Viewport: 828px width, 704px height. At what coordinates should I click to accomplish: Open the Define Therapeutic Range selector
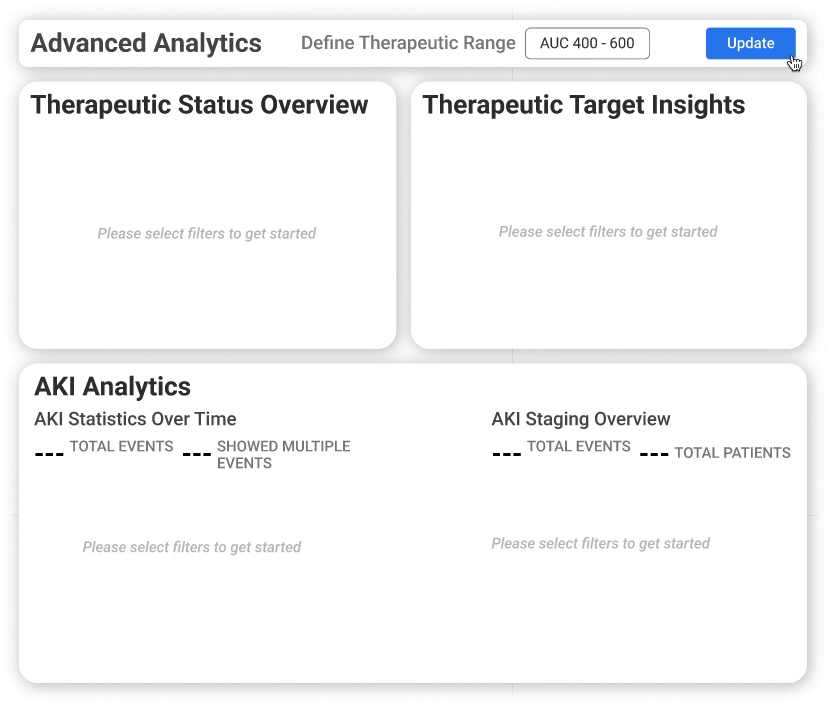point(587,43)
